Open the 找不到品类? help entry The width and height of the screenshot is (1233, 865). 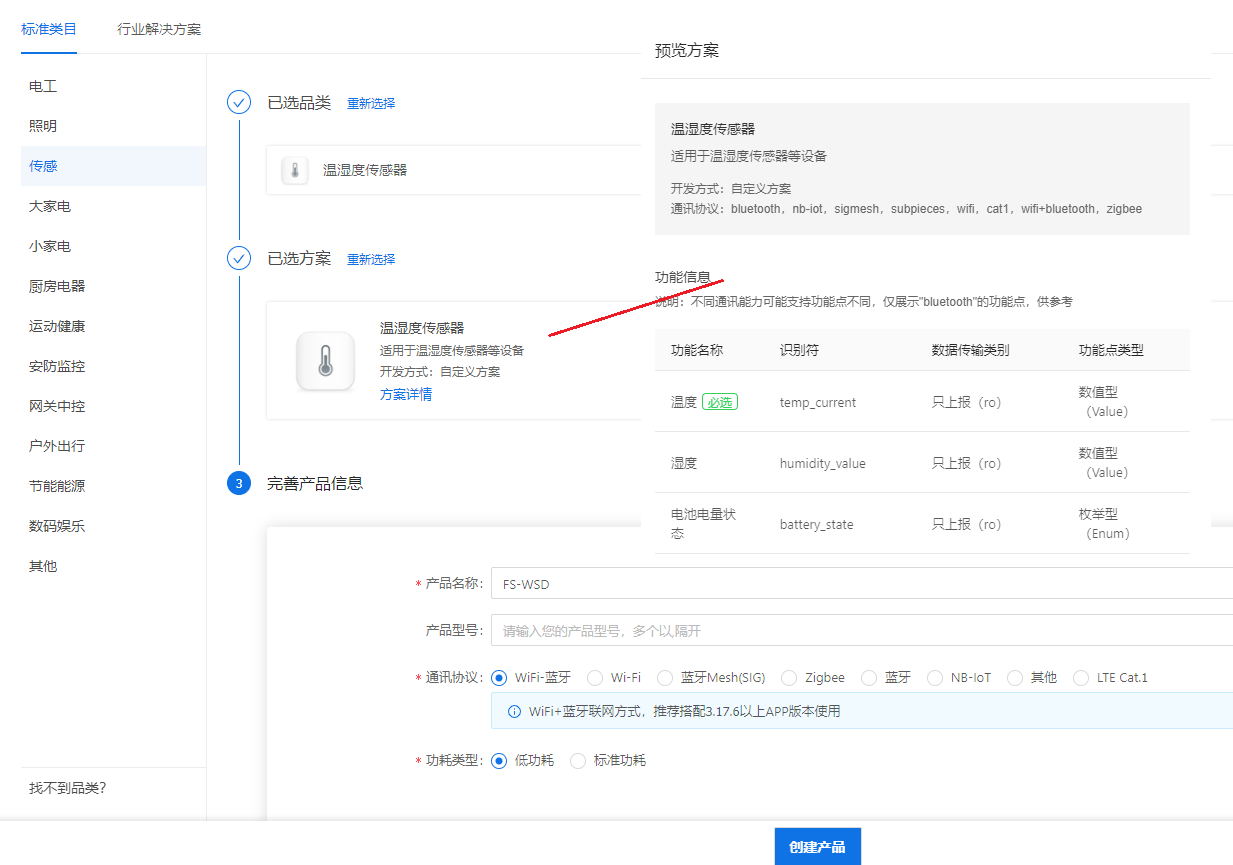pyautogui.click(x=67, y=788)
